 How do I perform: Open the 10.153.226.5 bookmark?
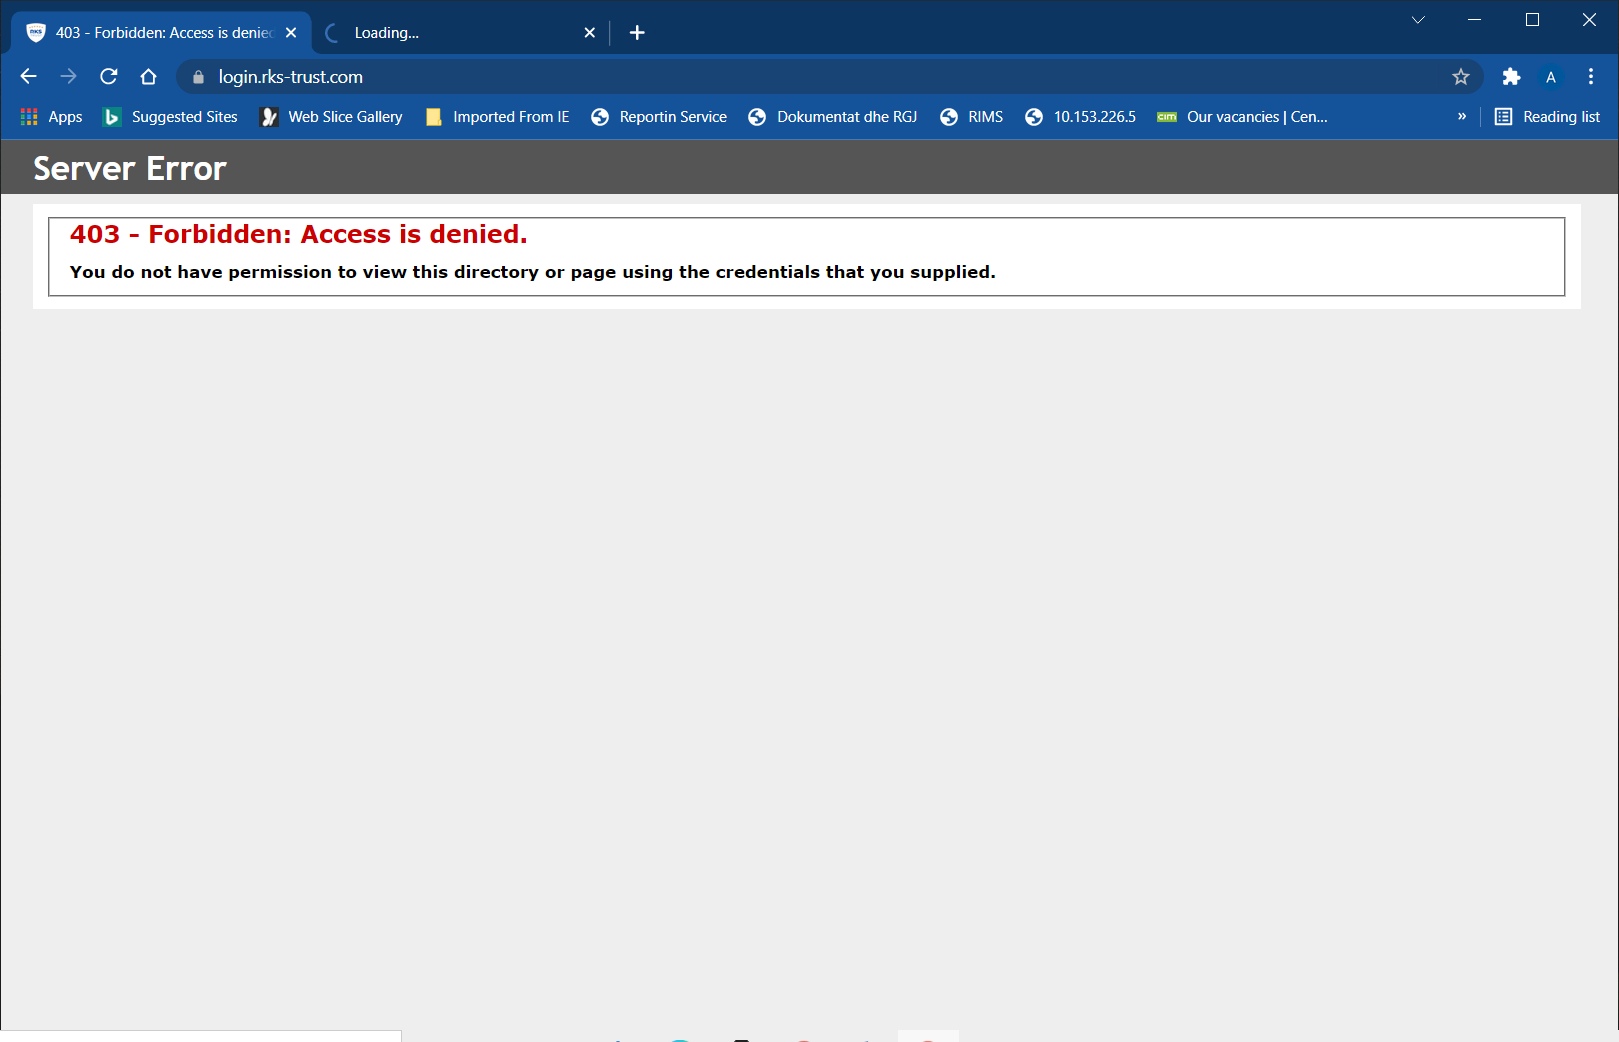[1081, 117]
